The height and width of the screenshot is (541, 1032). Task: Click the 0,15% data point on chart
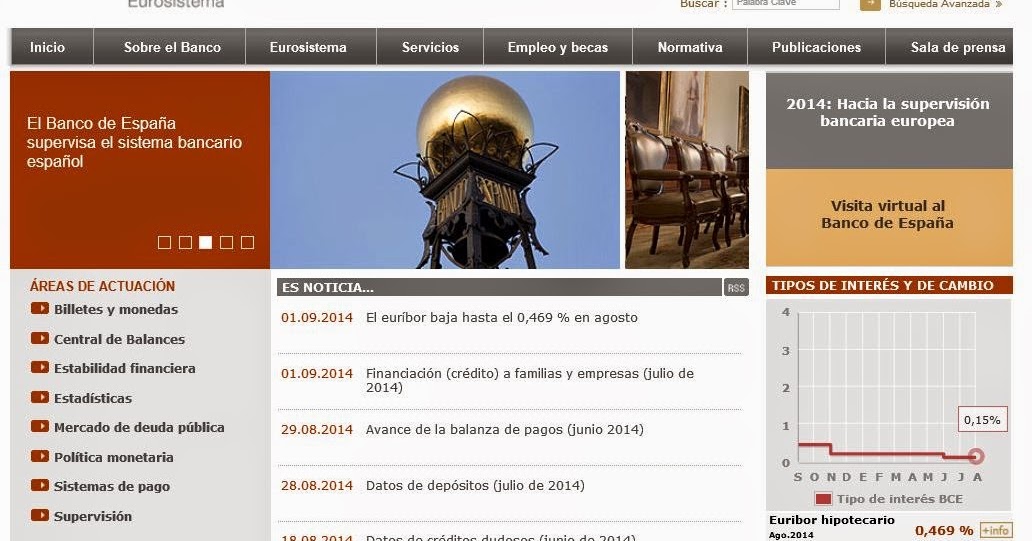(x=976, y=456)
